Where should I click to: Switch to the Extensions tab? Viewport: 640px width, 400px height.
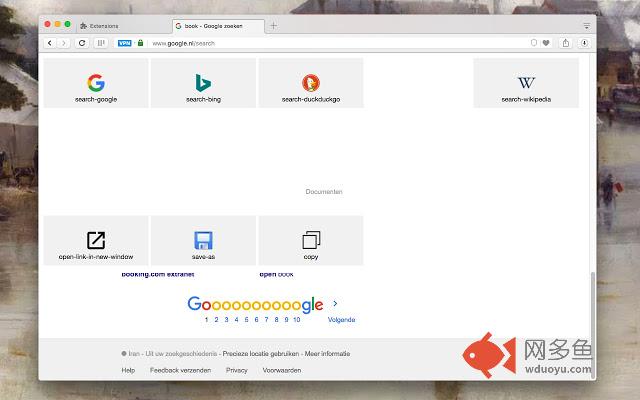[x=103, y=25]
